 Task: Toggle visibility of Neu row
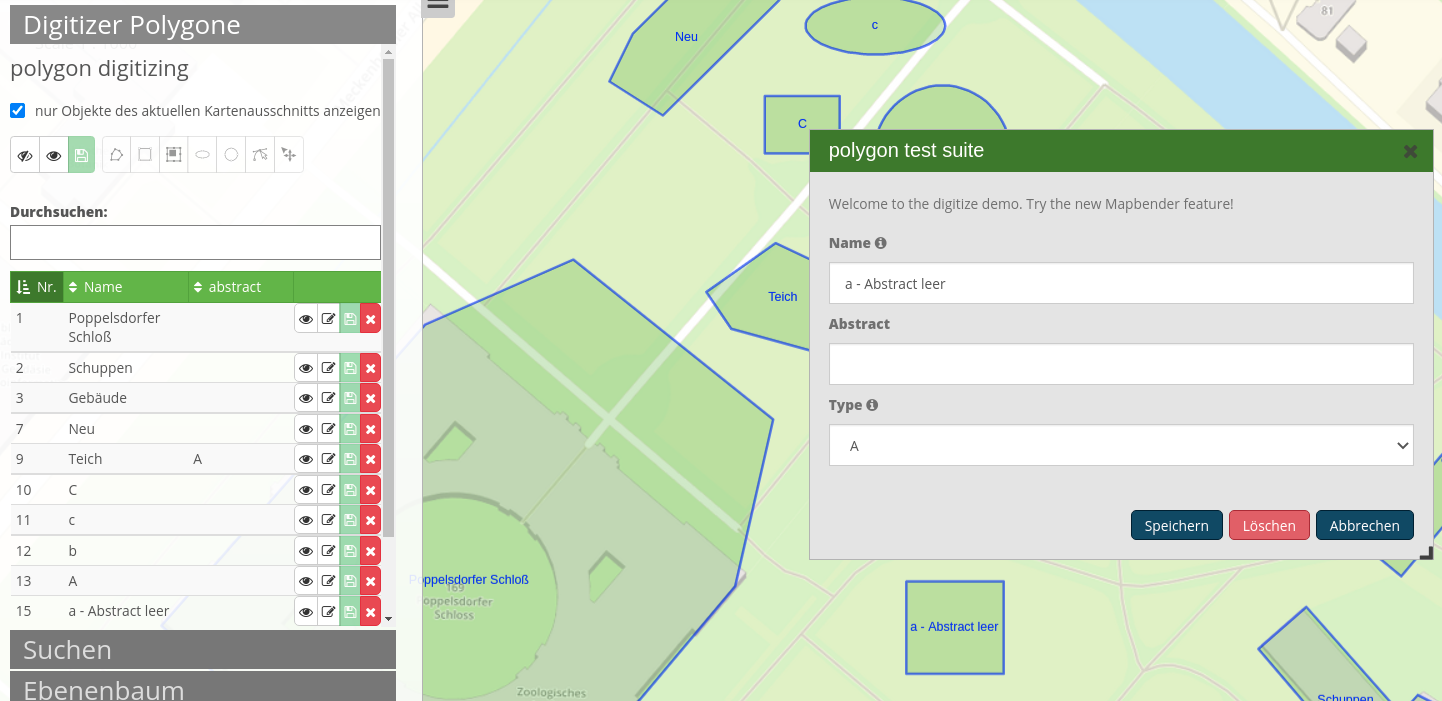[306, 429]
